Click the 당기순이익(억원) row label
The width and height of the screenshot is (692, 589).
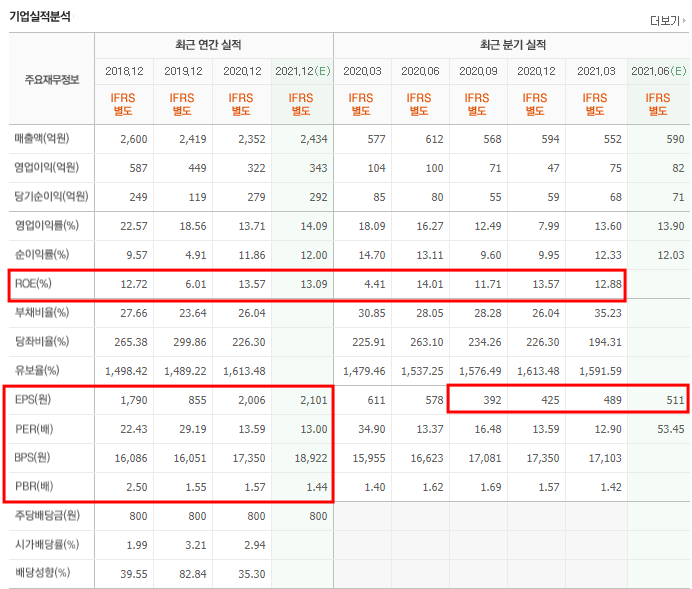click(x=51, y=196)
